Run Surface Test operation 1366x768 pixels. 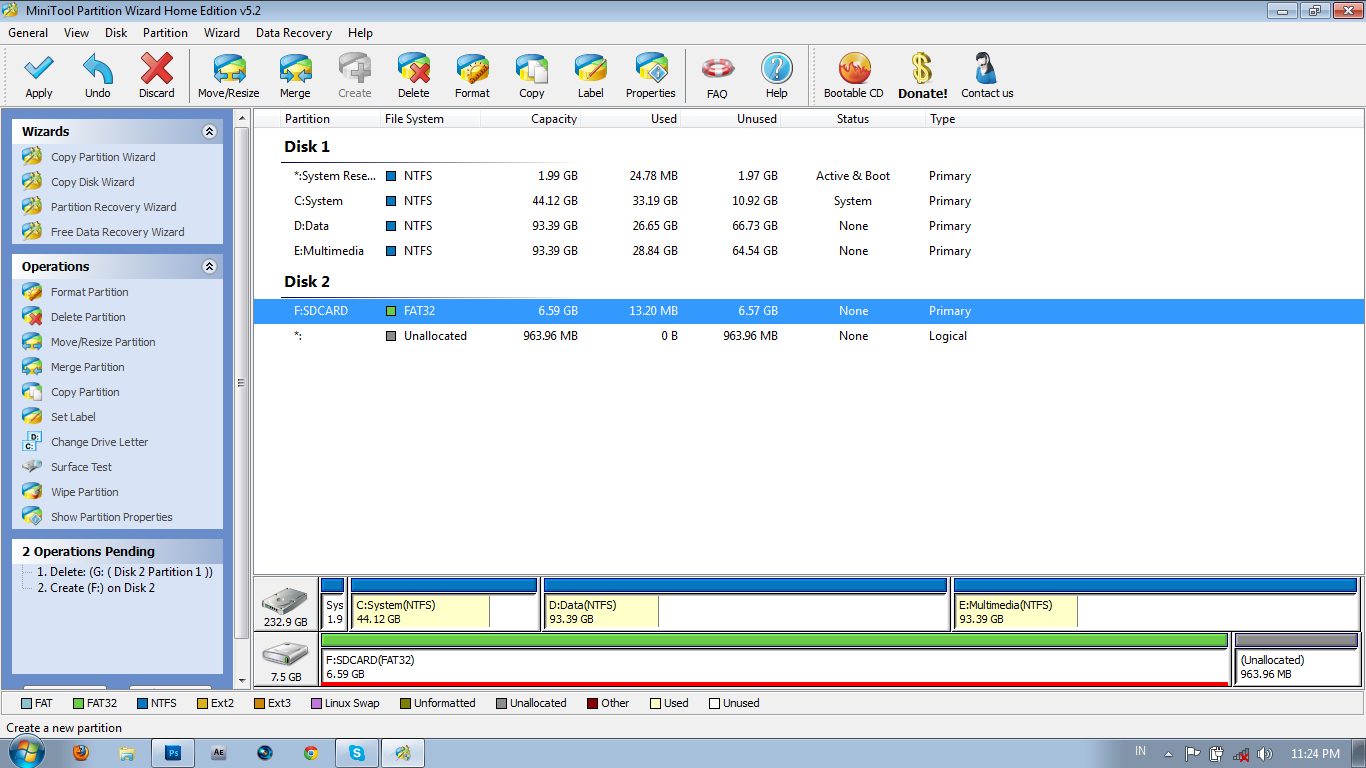[x=81, y=467]
